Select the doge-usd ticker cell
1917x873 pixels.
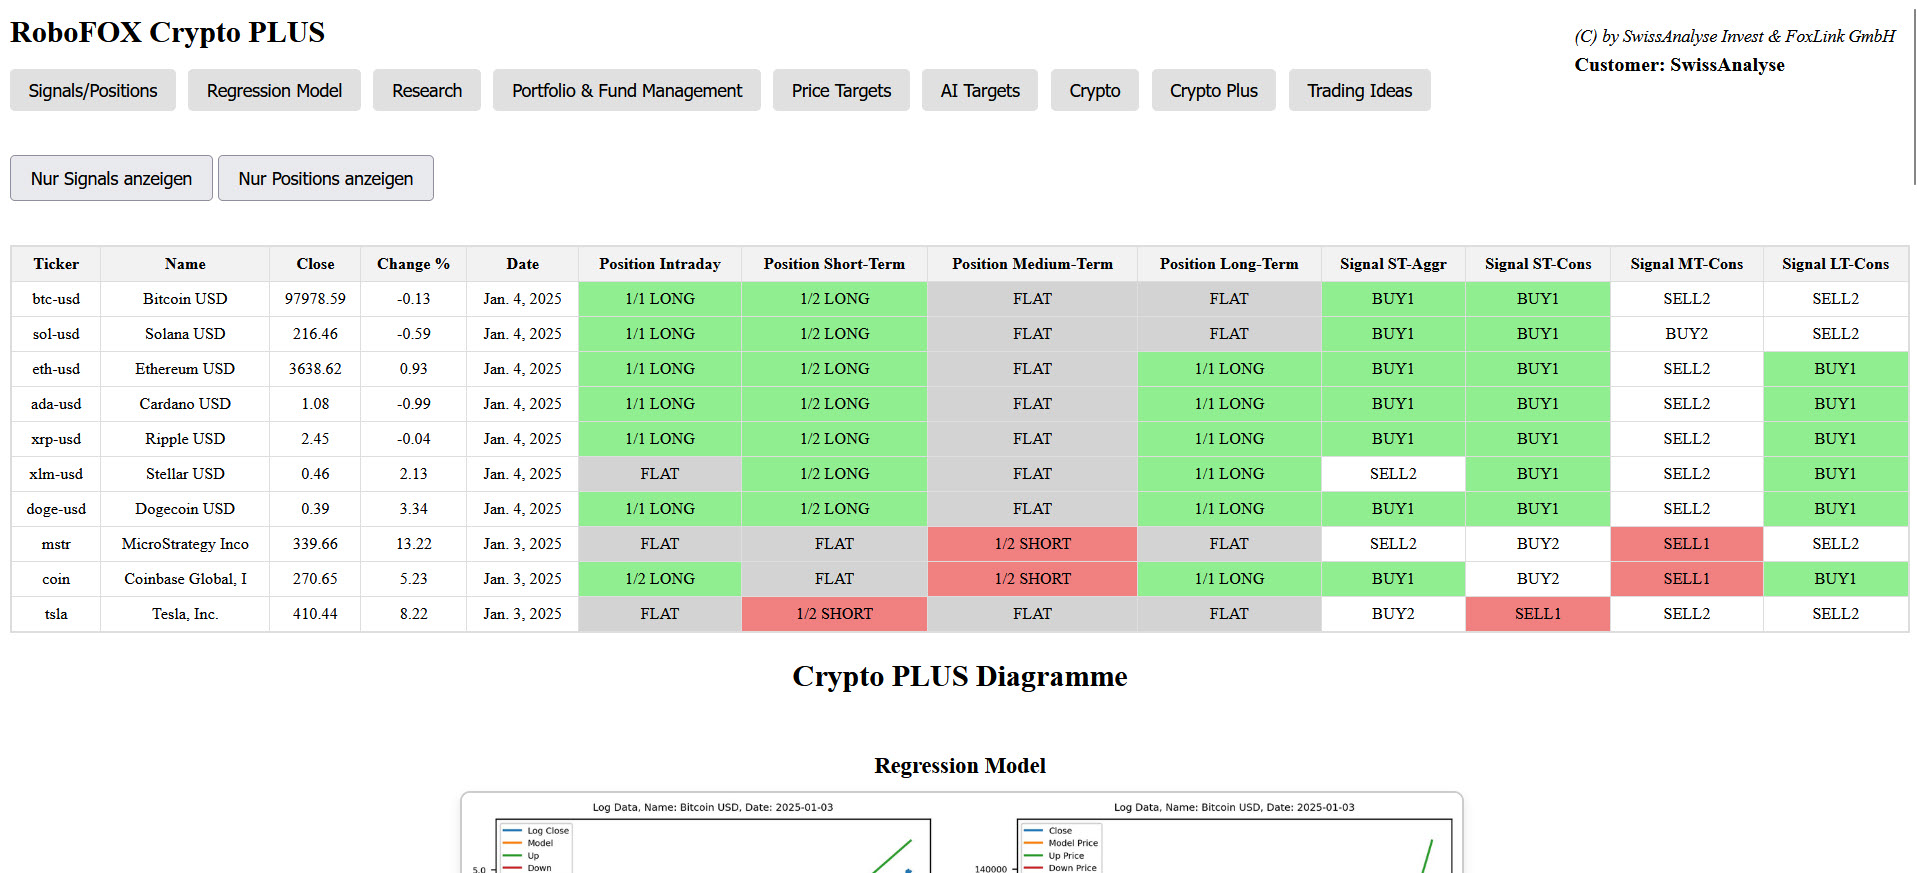[56, 509]
